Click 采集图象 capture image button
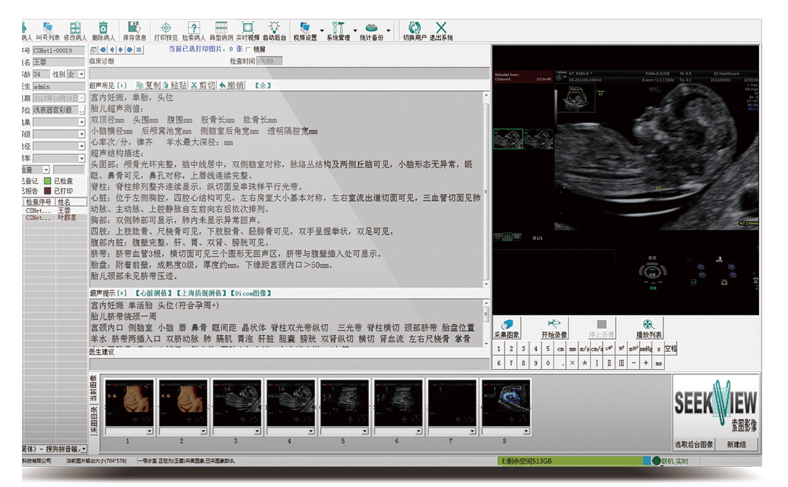Viewport: 788px width, 487px height. (x=507, y=329)
